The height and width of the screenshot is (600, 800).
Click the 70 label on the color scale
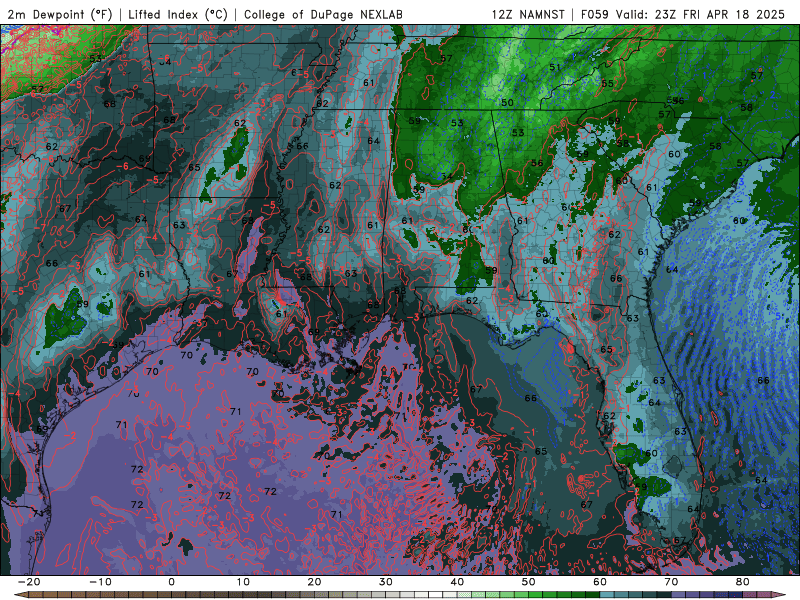pyautogui.click(x=671, y=582)
